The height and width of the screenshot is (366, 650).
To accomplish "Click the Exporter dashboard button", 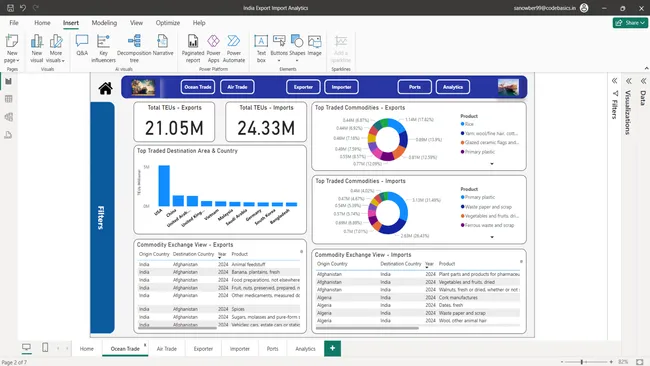I will click(303, 87).
